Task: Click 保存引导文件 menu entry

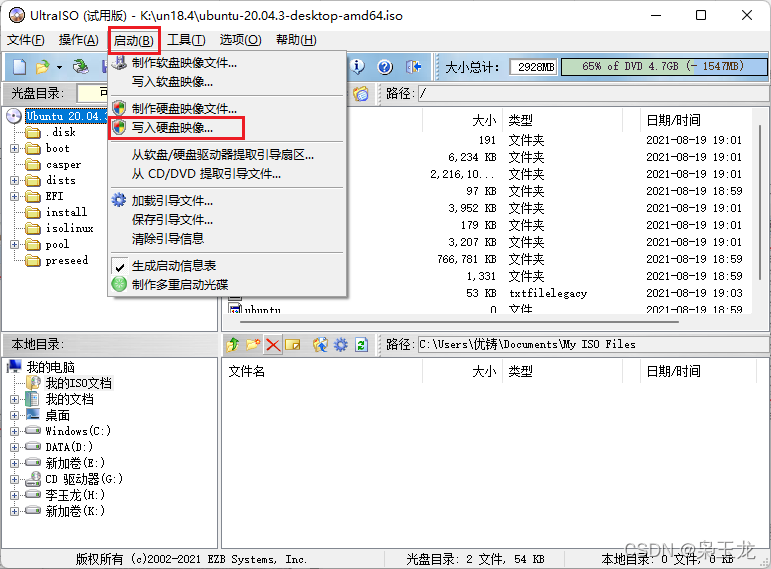Action: tap(172, 220)
